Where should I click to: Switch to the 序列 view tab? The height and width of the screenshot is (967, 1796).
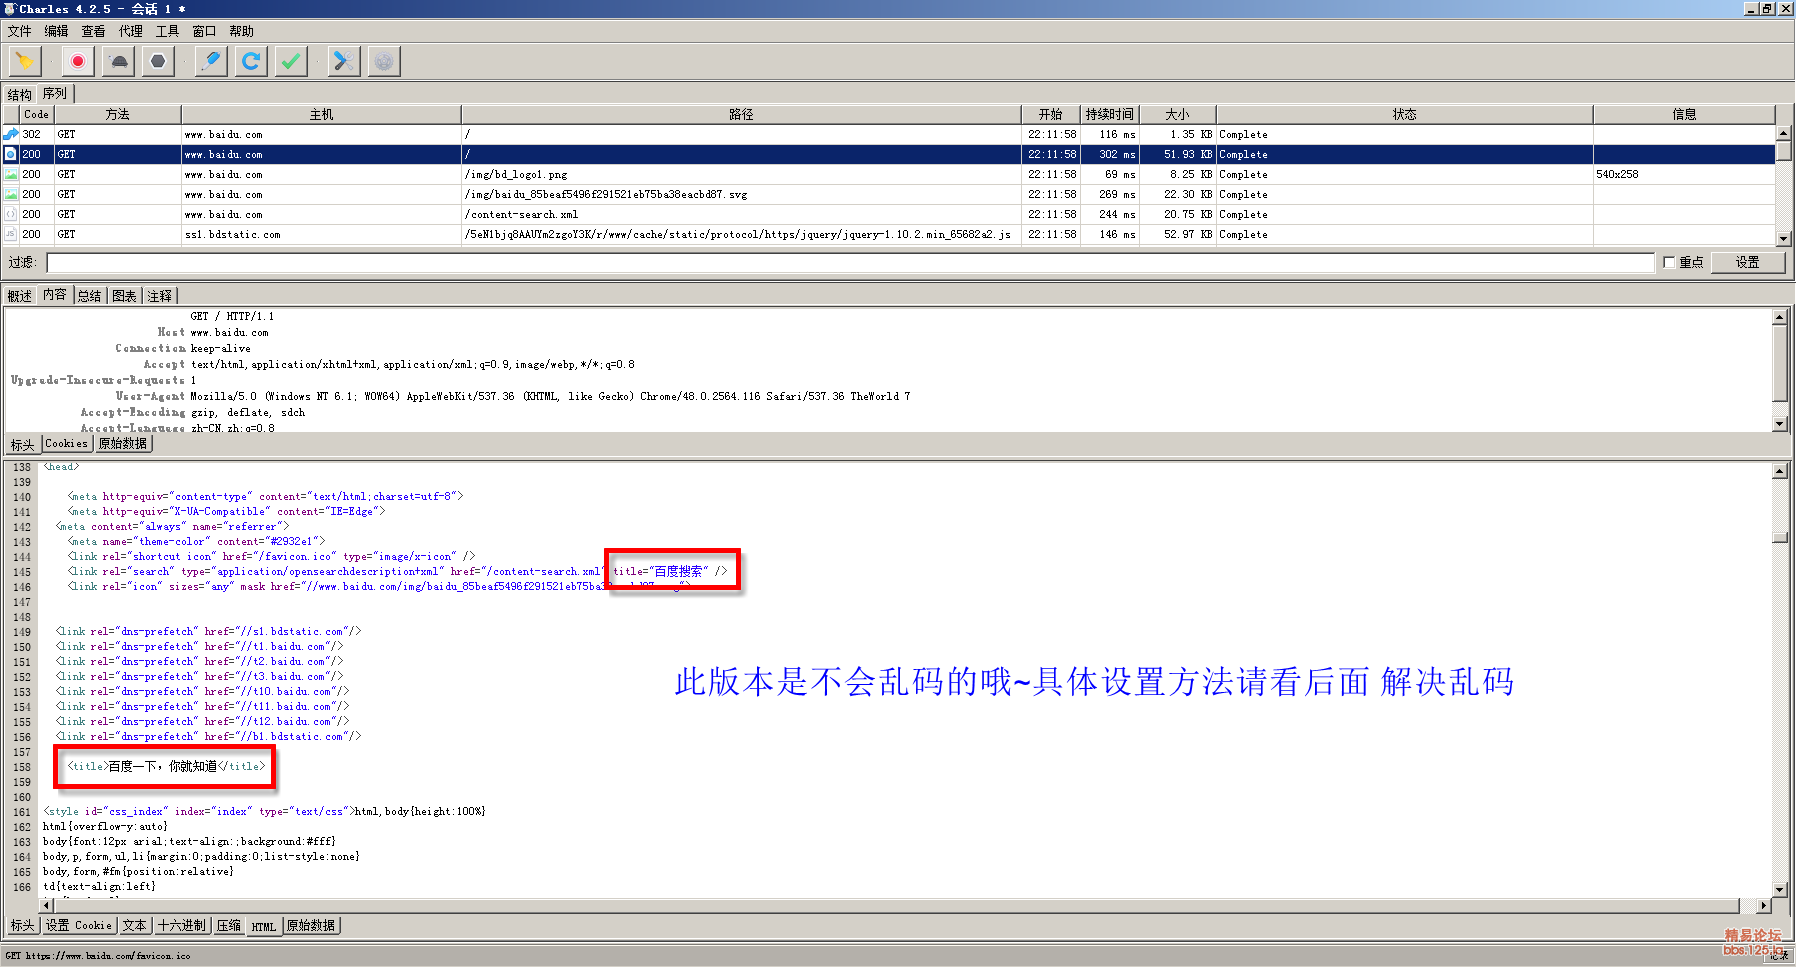pyautogui.click(x=55, y=94)
